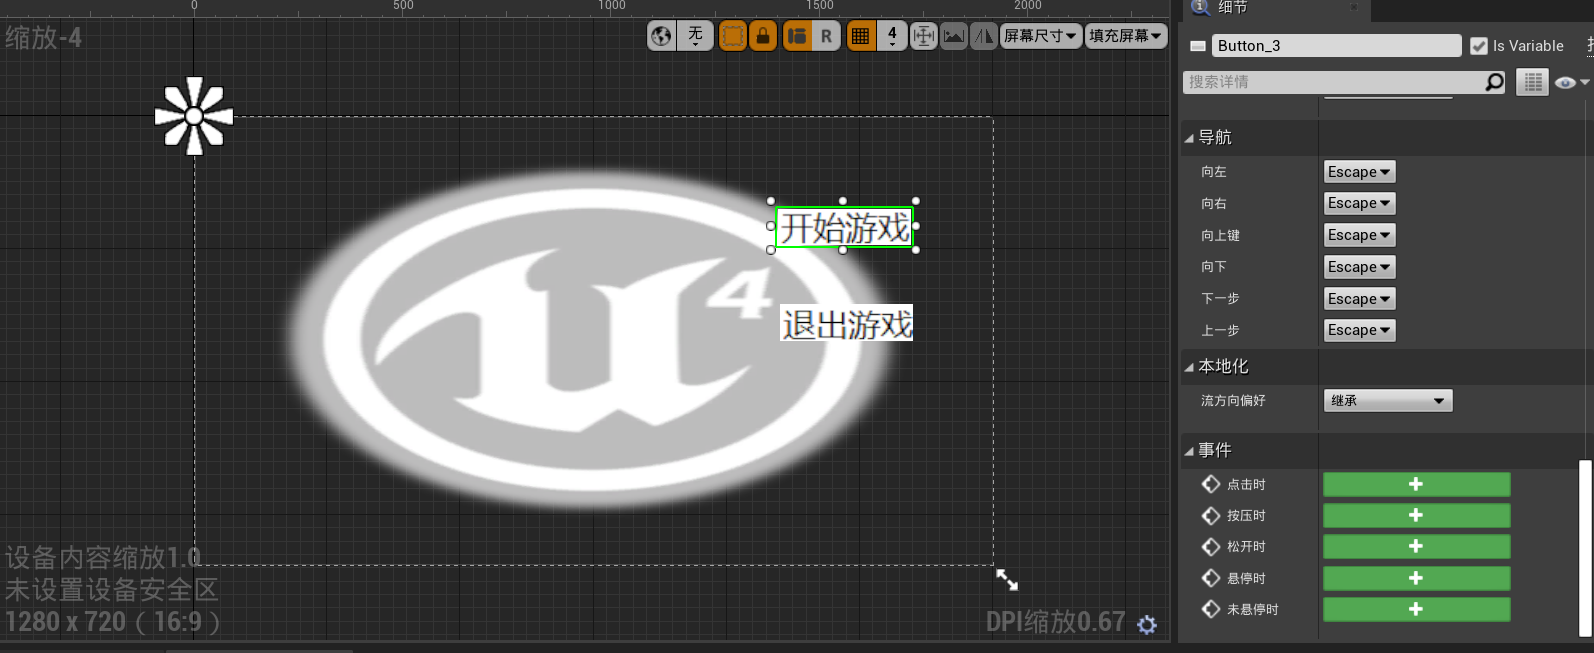Toggle the dashed widget outlines button
Image resolution: width=1594 pixels, height=653 pixels.
tap(733, 36)
